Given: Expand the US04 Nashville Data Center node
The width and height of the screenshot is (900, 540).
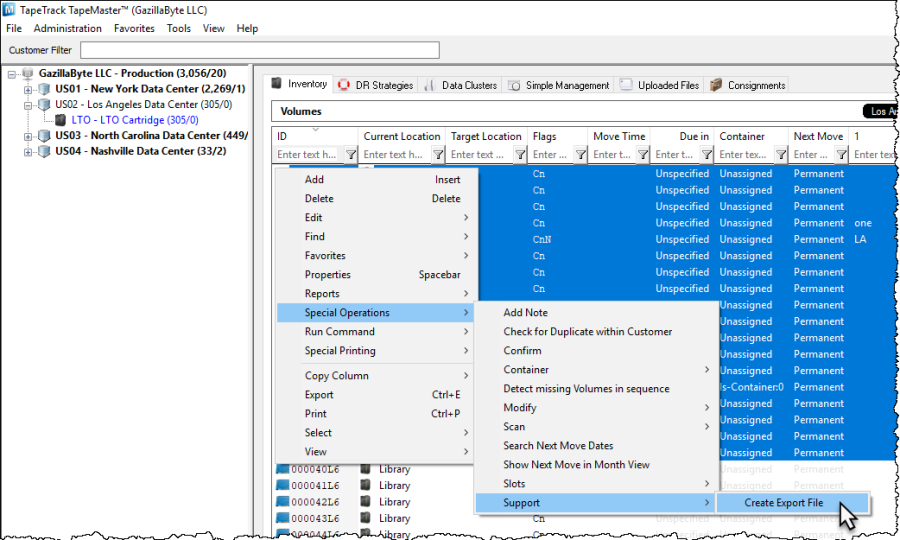Looking at the screenshot, I should click(28, 151).
